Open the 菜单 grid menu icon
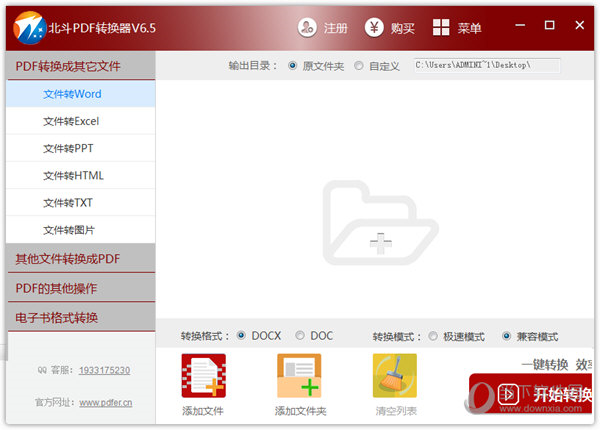Viewport: 600px width, 430px height. click(x=441, y=28)
